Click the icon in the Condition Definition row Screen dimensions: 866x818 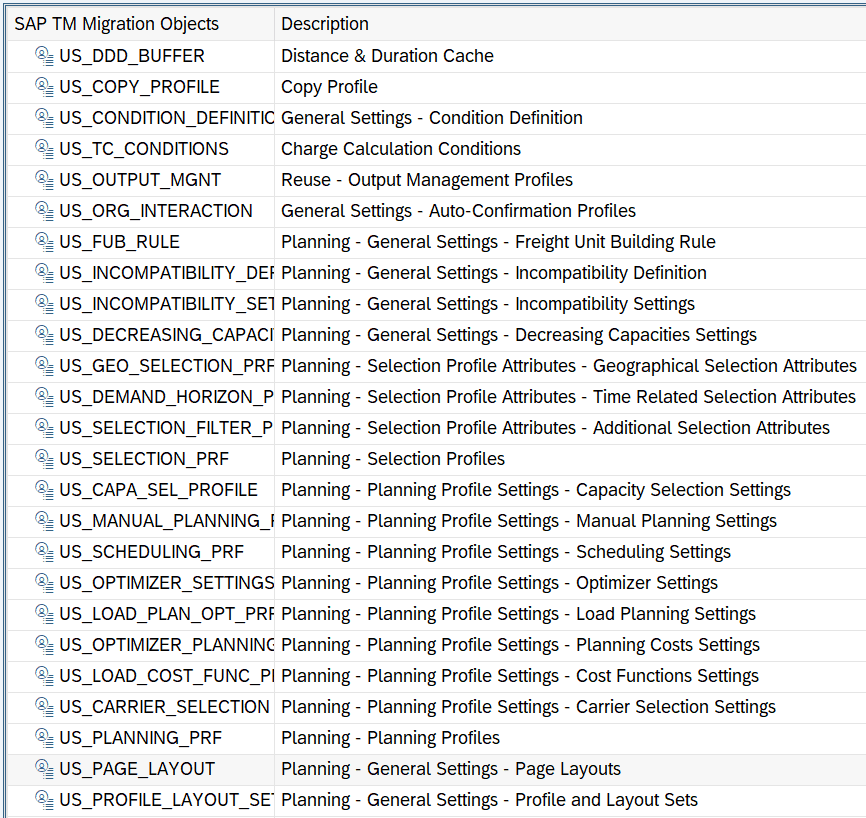(x=44, y=118)
